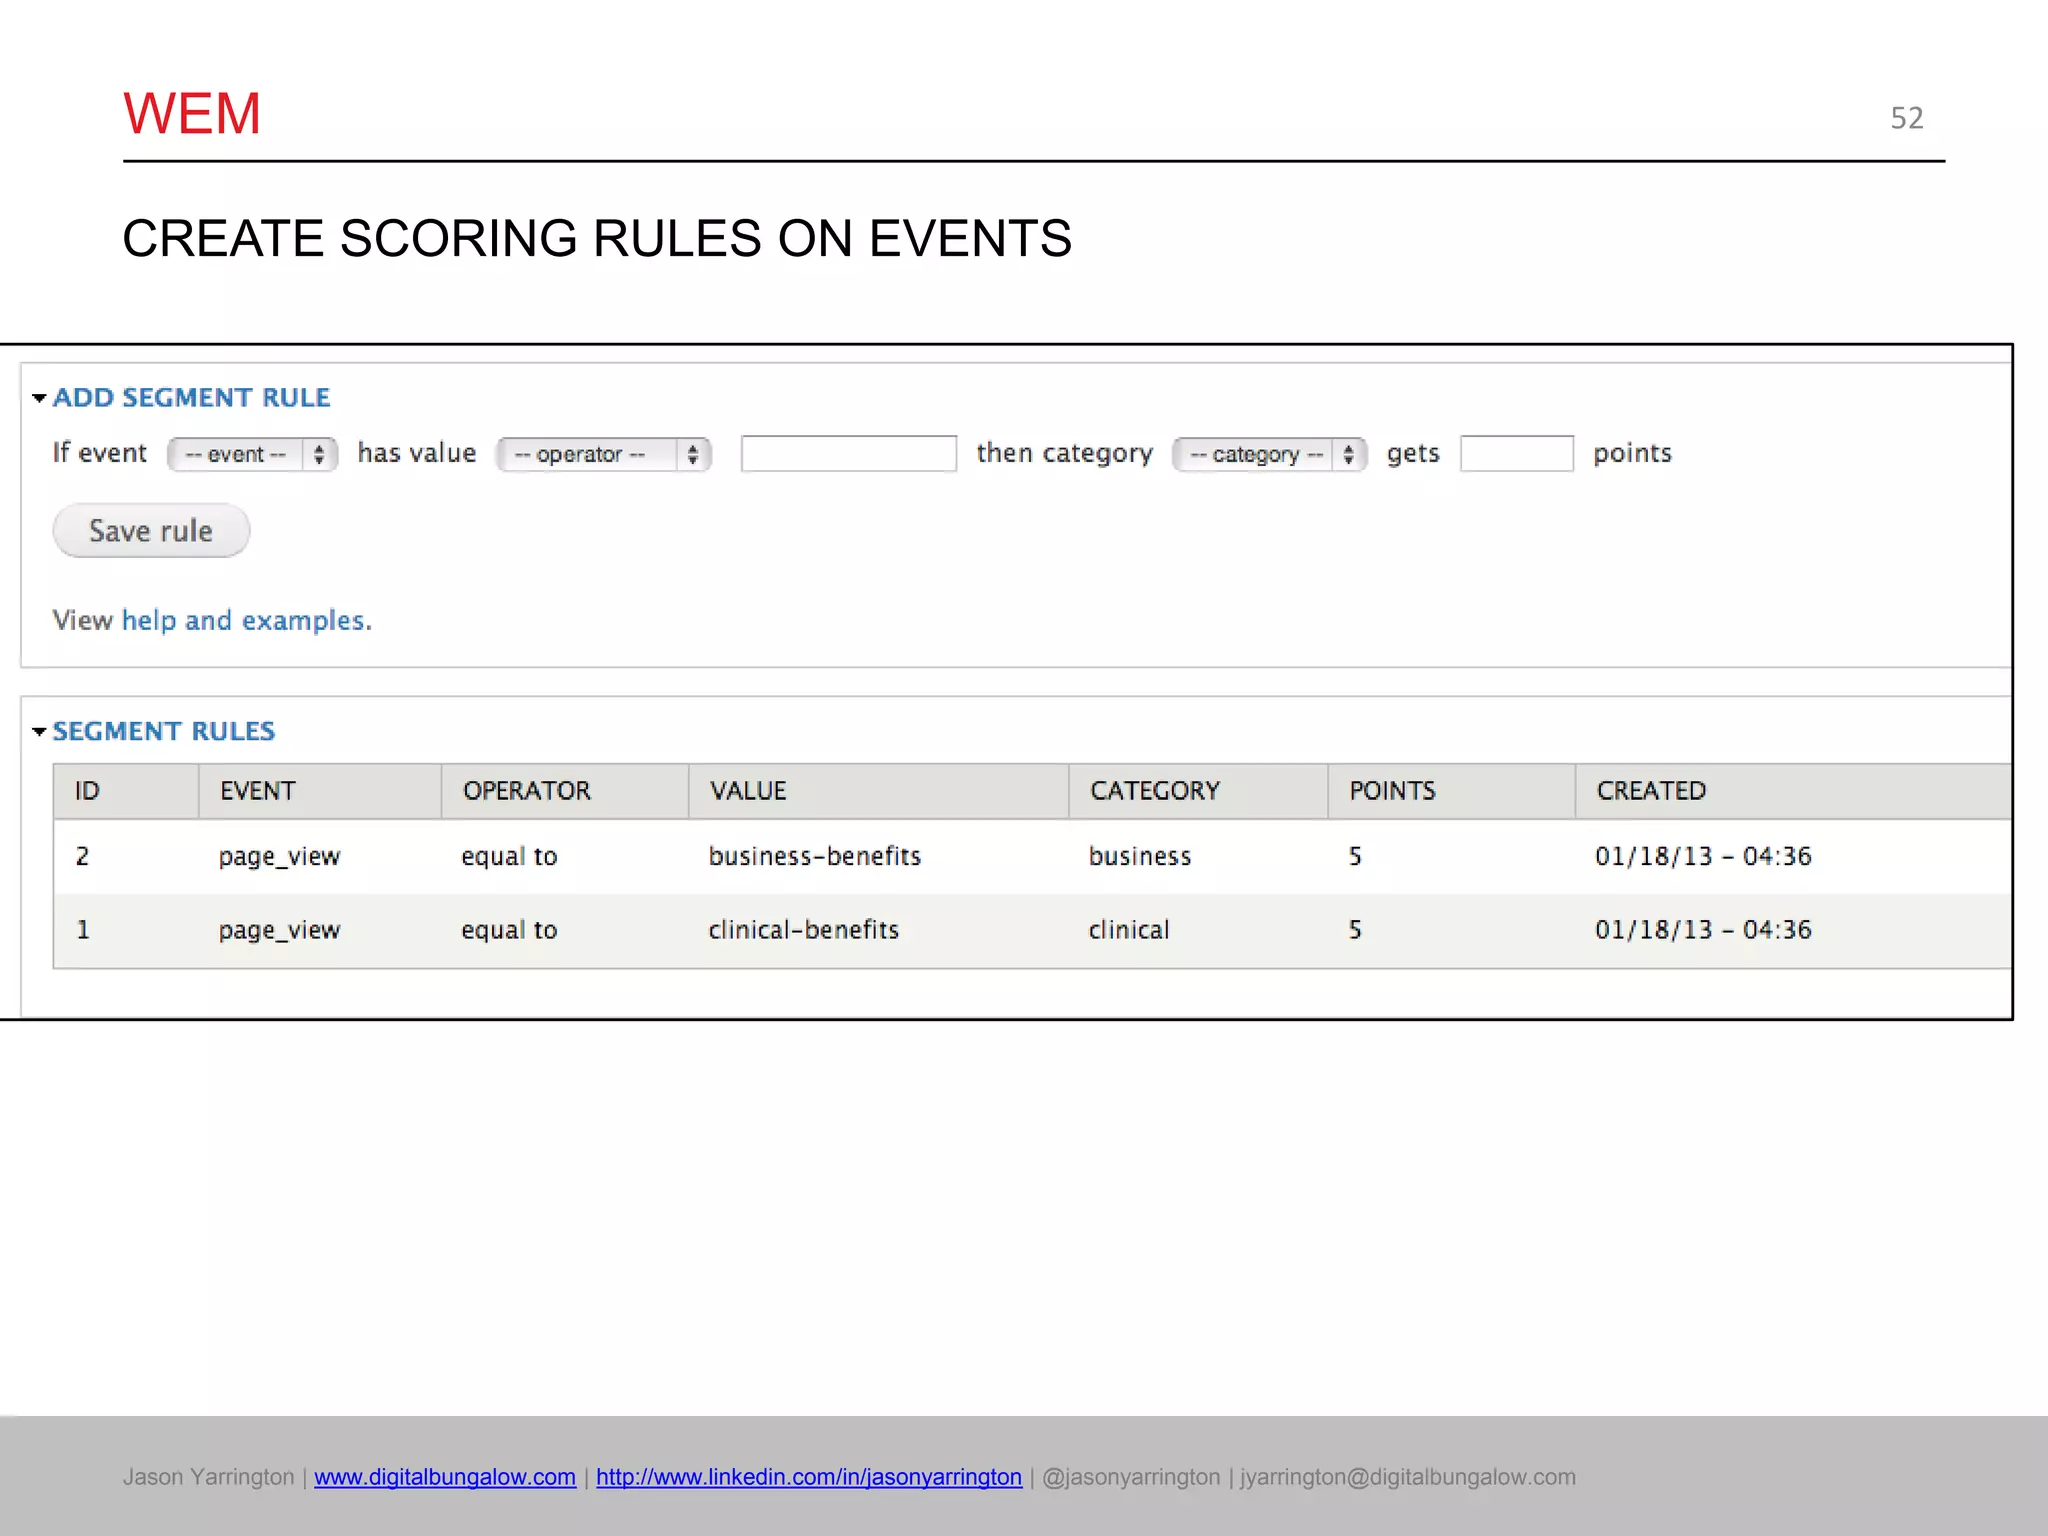Click page_view in the clinical-benefits row
Viewport: 2048px width, 1536px height.
tap(279, 931)
